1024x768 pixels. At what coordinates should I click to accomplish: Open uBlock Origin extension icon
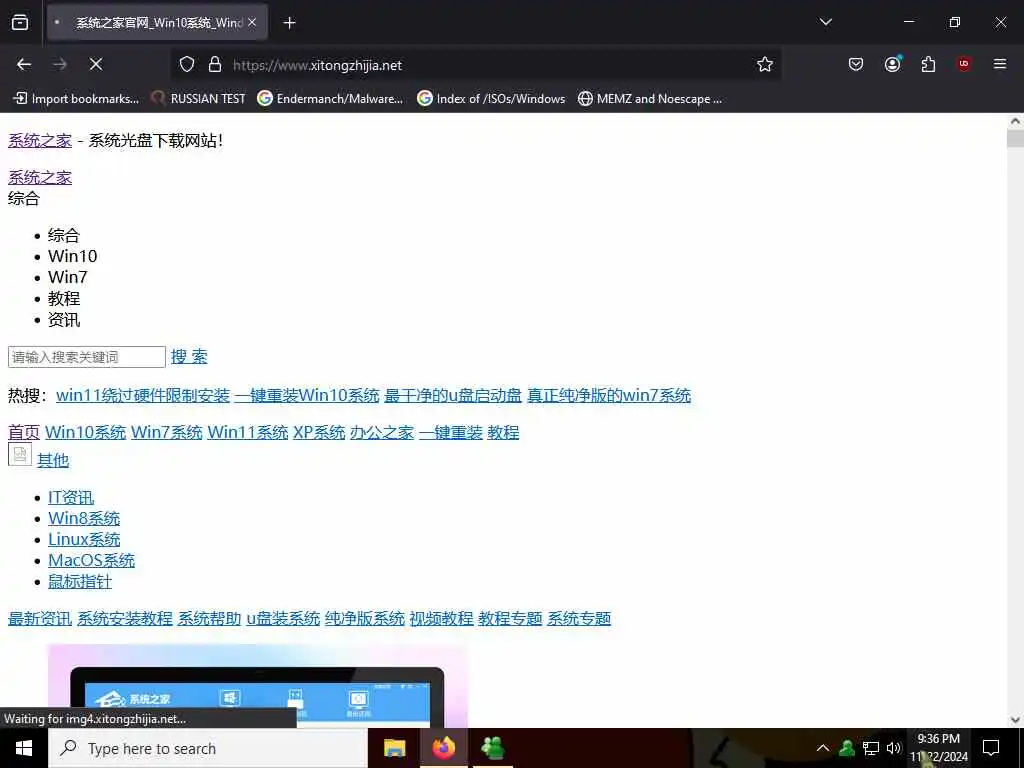click(964, 64)
